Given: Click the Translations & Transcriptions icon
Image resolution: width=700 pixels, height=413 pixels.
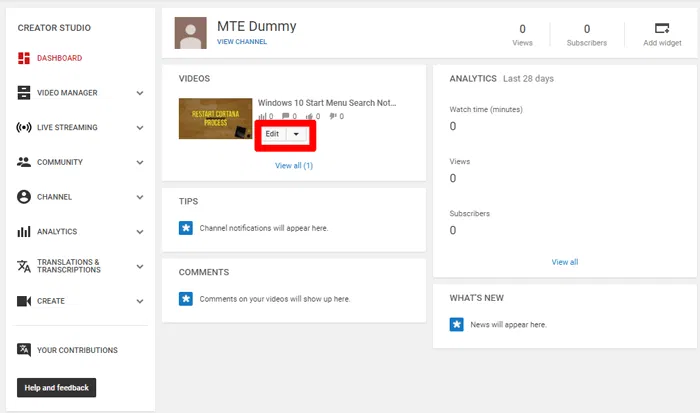Looking at the screenshot, I should [24, 266].
